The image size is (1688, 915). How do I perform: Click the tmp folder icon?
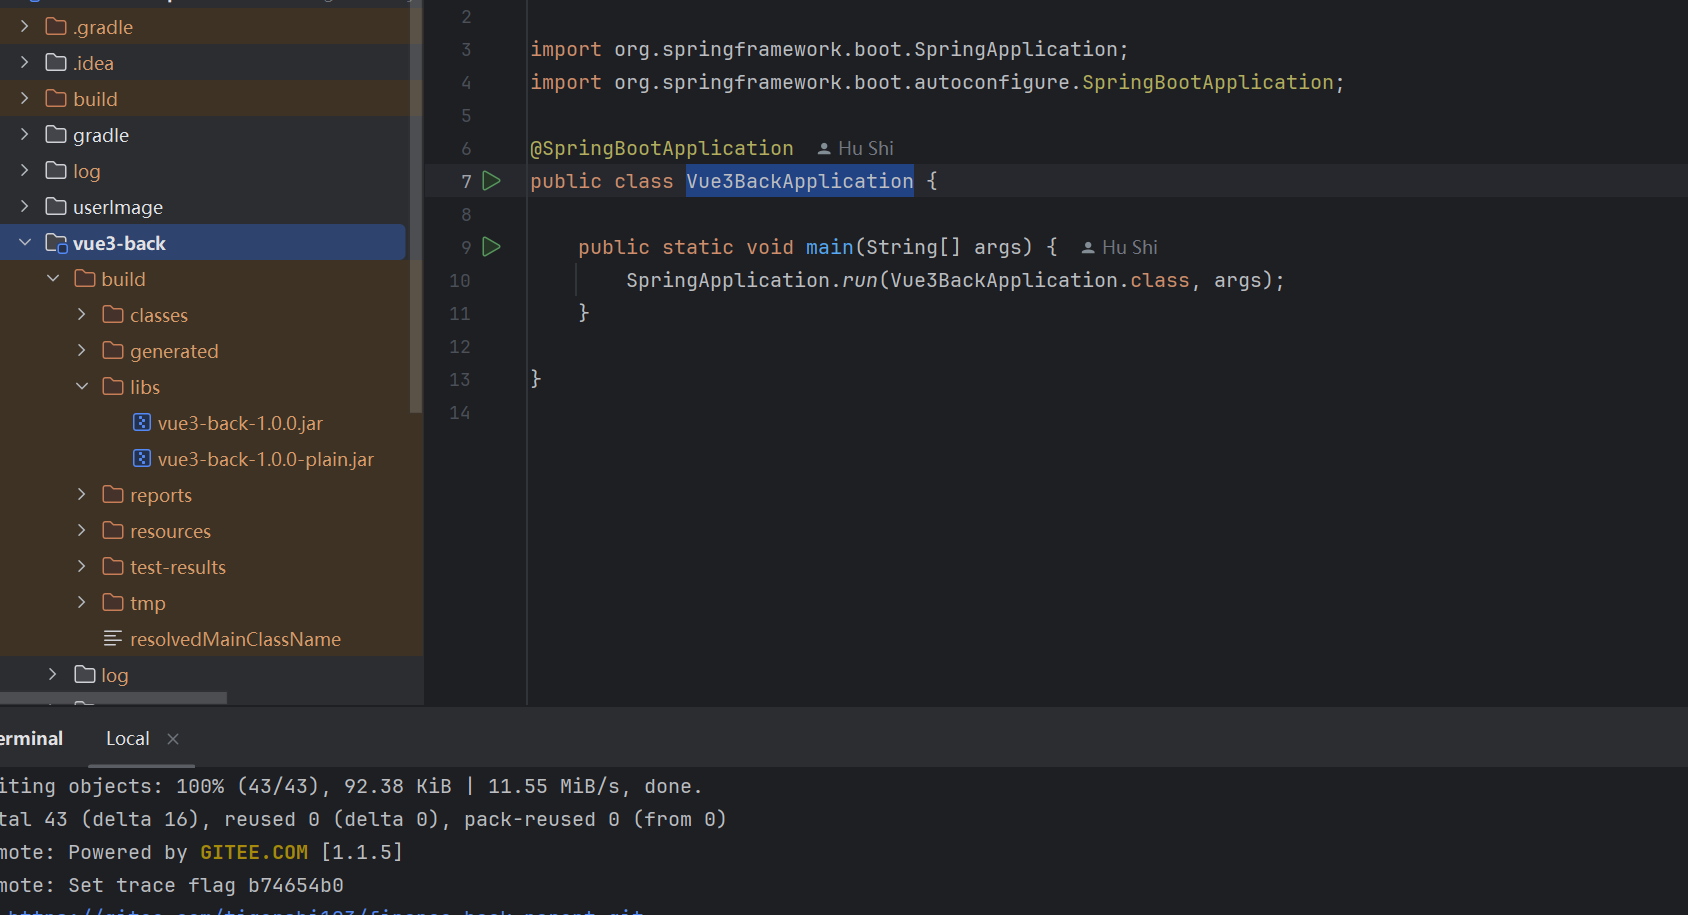pyautogui.click(x=113, y=603)
